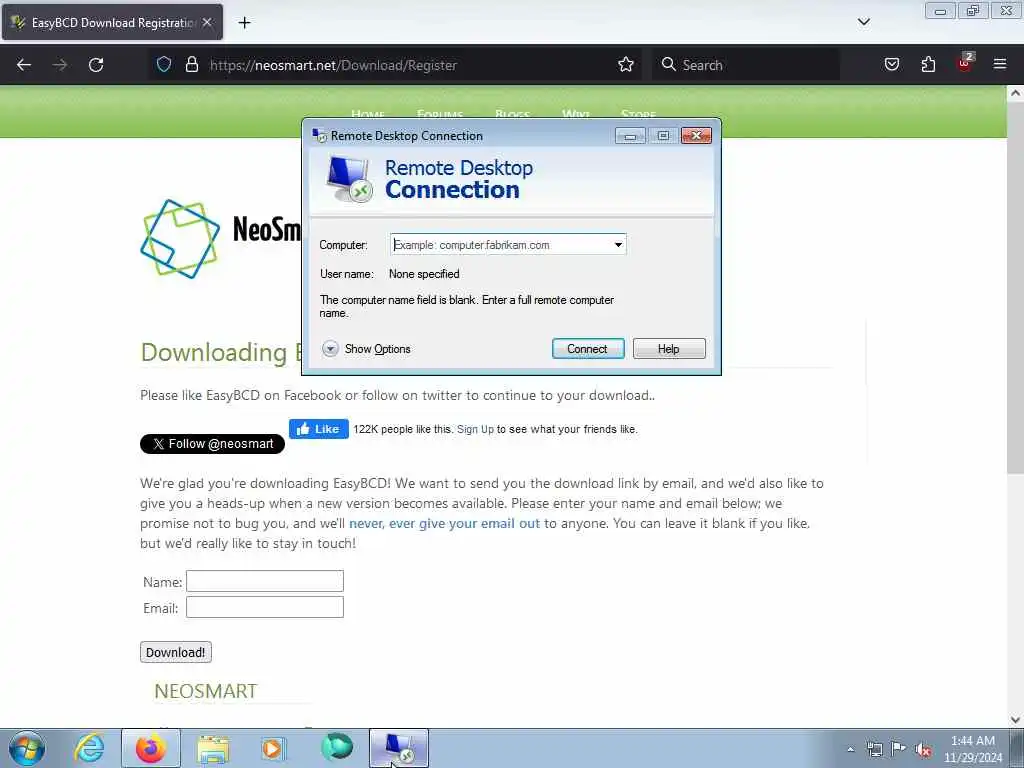Save to Pocket from toolbar
The image size is (1024, 768).
891,64
